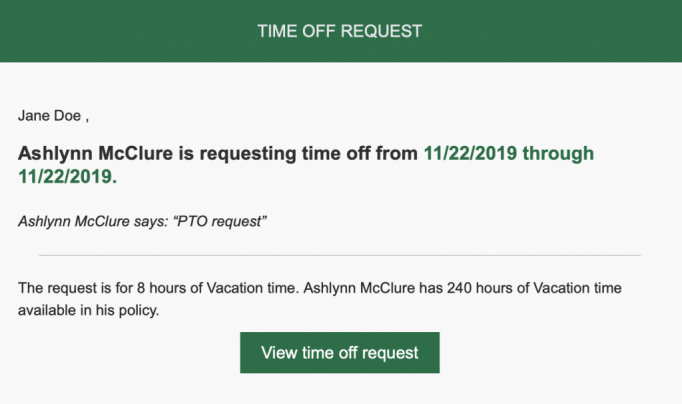Select the available in his policy line
Image resolution: width=682 pixels, height=404 pixels.
(x=88, y=311)
